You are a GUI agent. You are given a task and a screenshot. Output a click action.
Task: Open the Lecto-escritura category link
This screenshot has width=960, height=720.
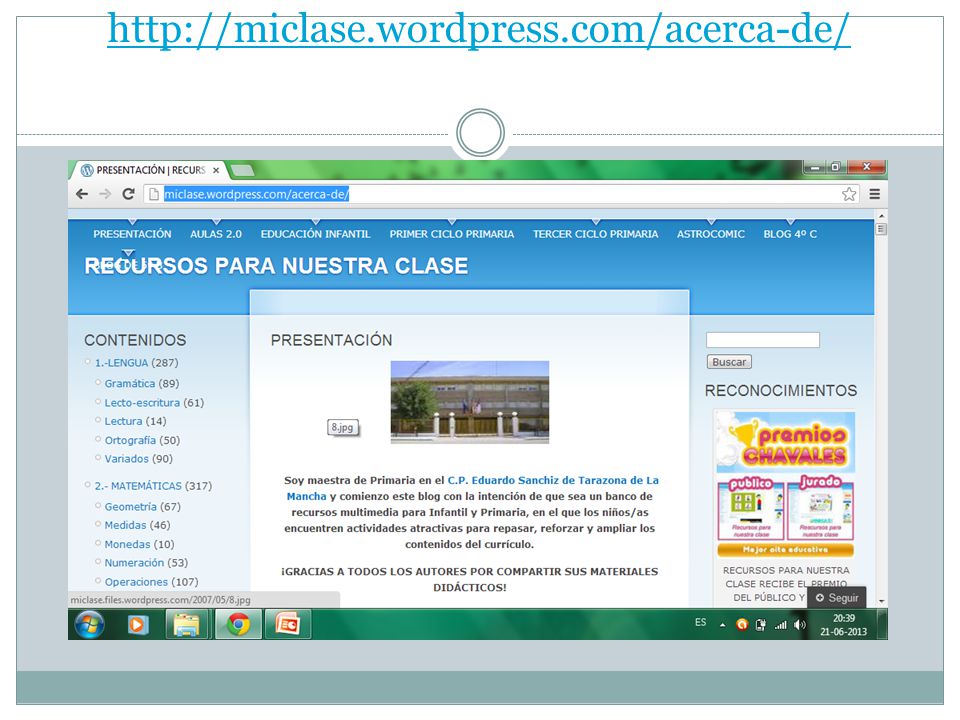click(142, 403)
